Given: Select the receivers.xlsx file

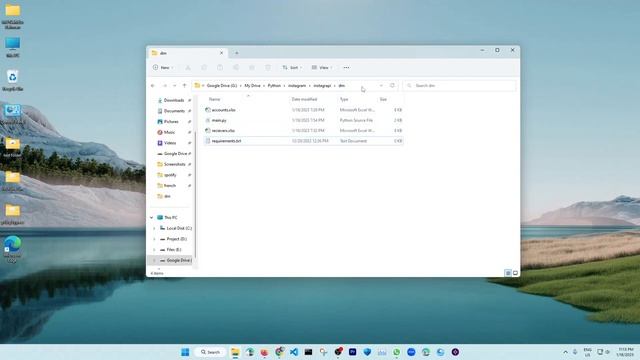Looking at the screenshot, I should tap(303, 131).
